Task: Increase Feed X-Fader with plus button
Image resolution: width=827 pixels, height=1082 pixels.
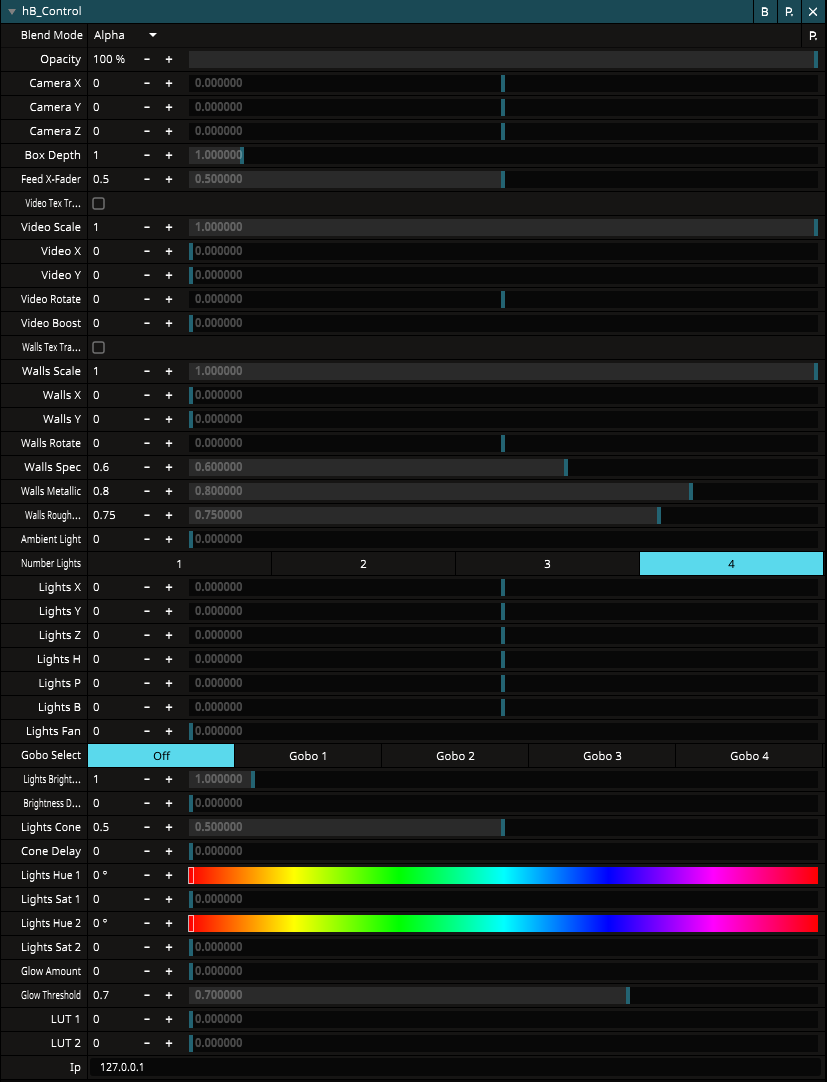Action: 168,179
